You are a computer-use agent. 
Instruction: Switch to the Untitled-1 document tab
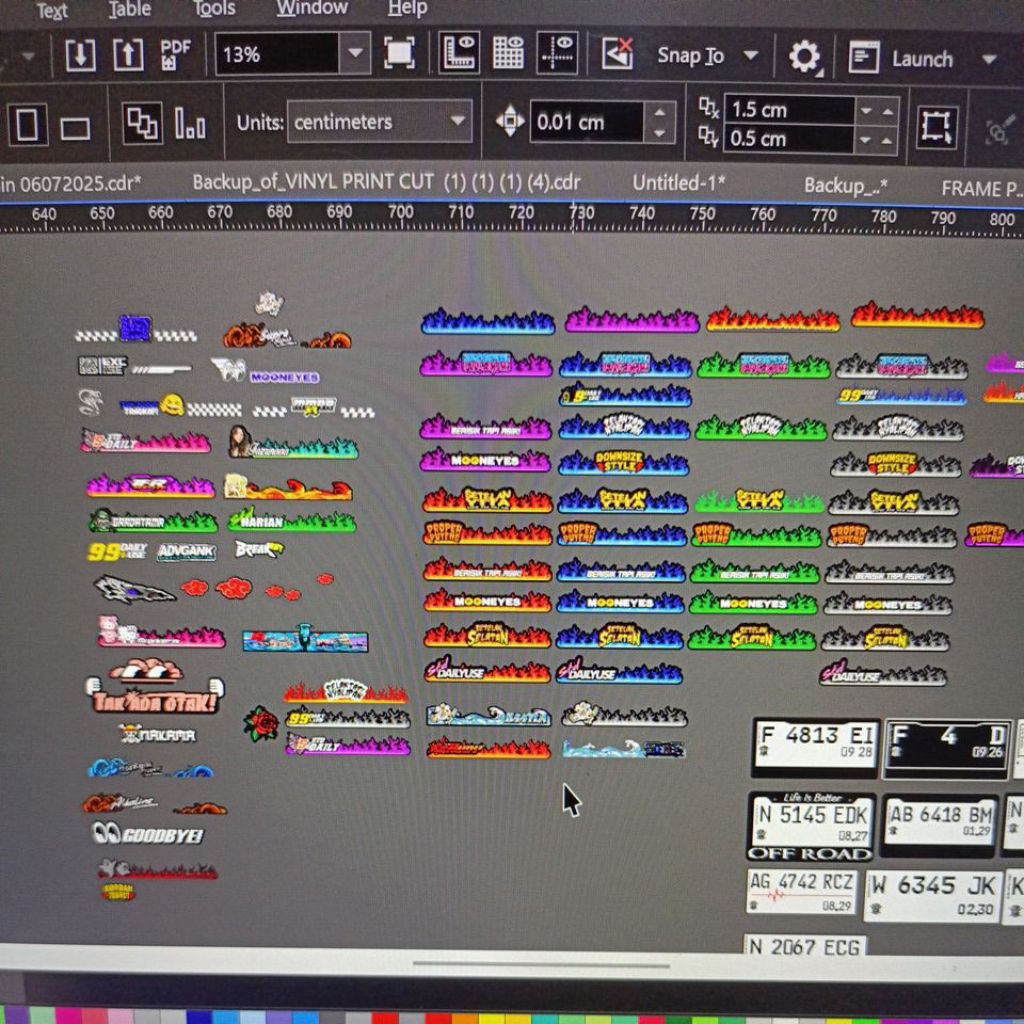click(679, 183)
